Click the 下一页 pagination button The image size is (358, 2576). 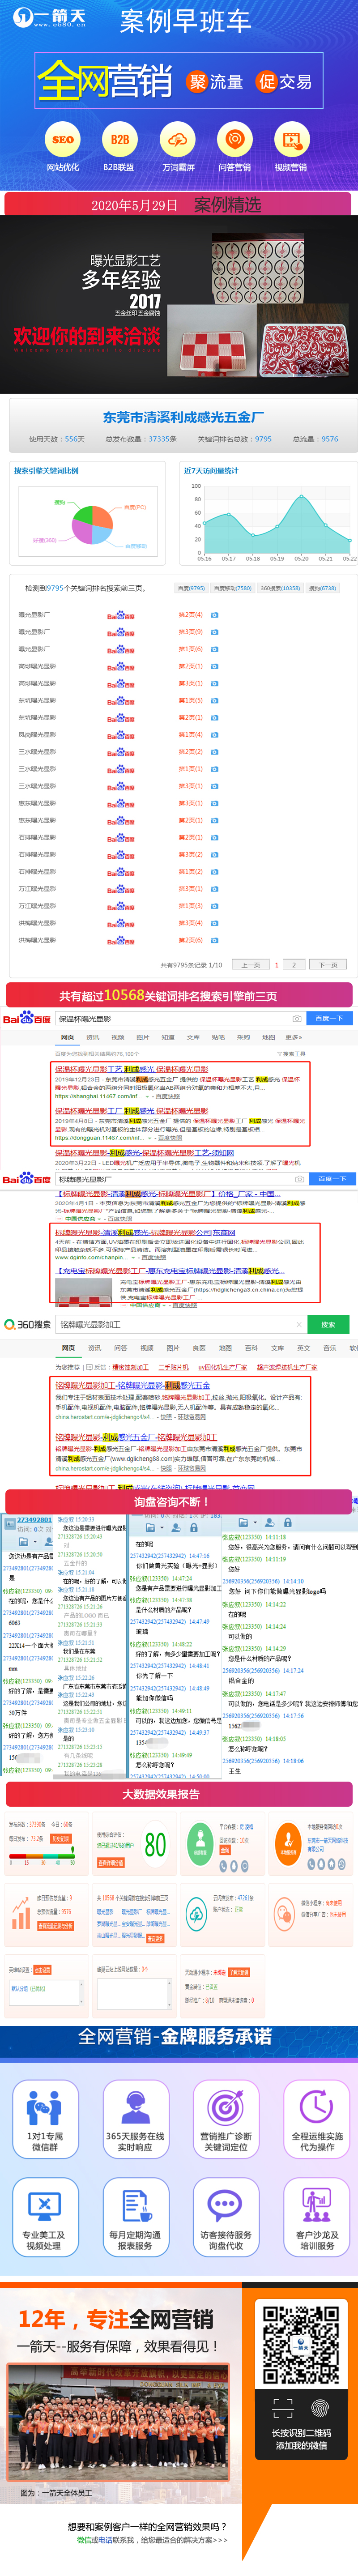click(327, 965)
